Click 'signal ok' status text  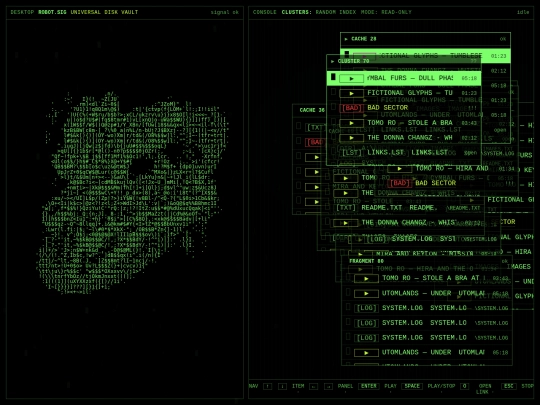(225, 12)
